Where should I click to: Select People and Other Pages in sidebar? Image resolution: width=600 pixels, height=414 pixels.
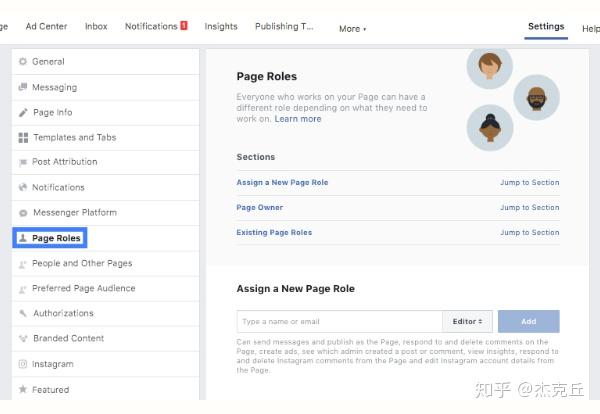point(105,263)
